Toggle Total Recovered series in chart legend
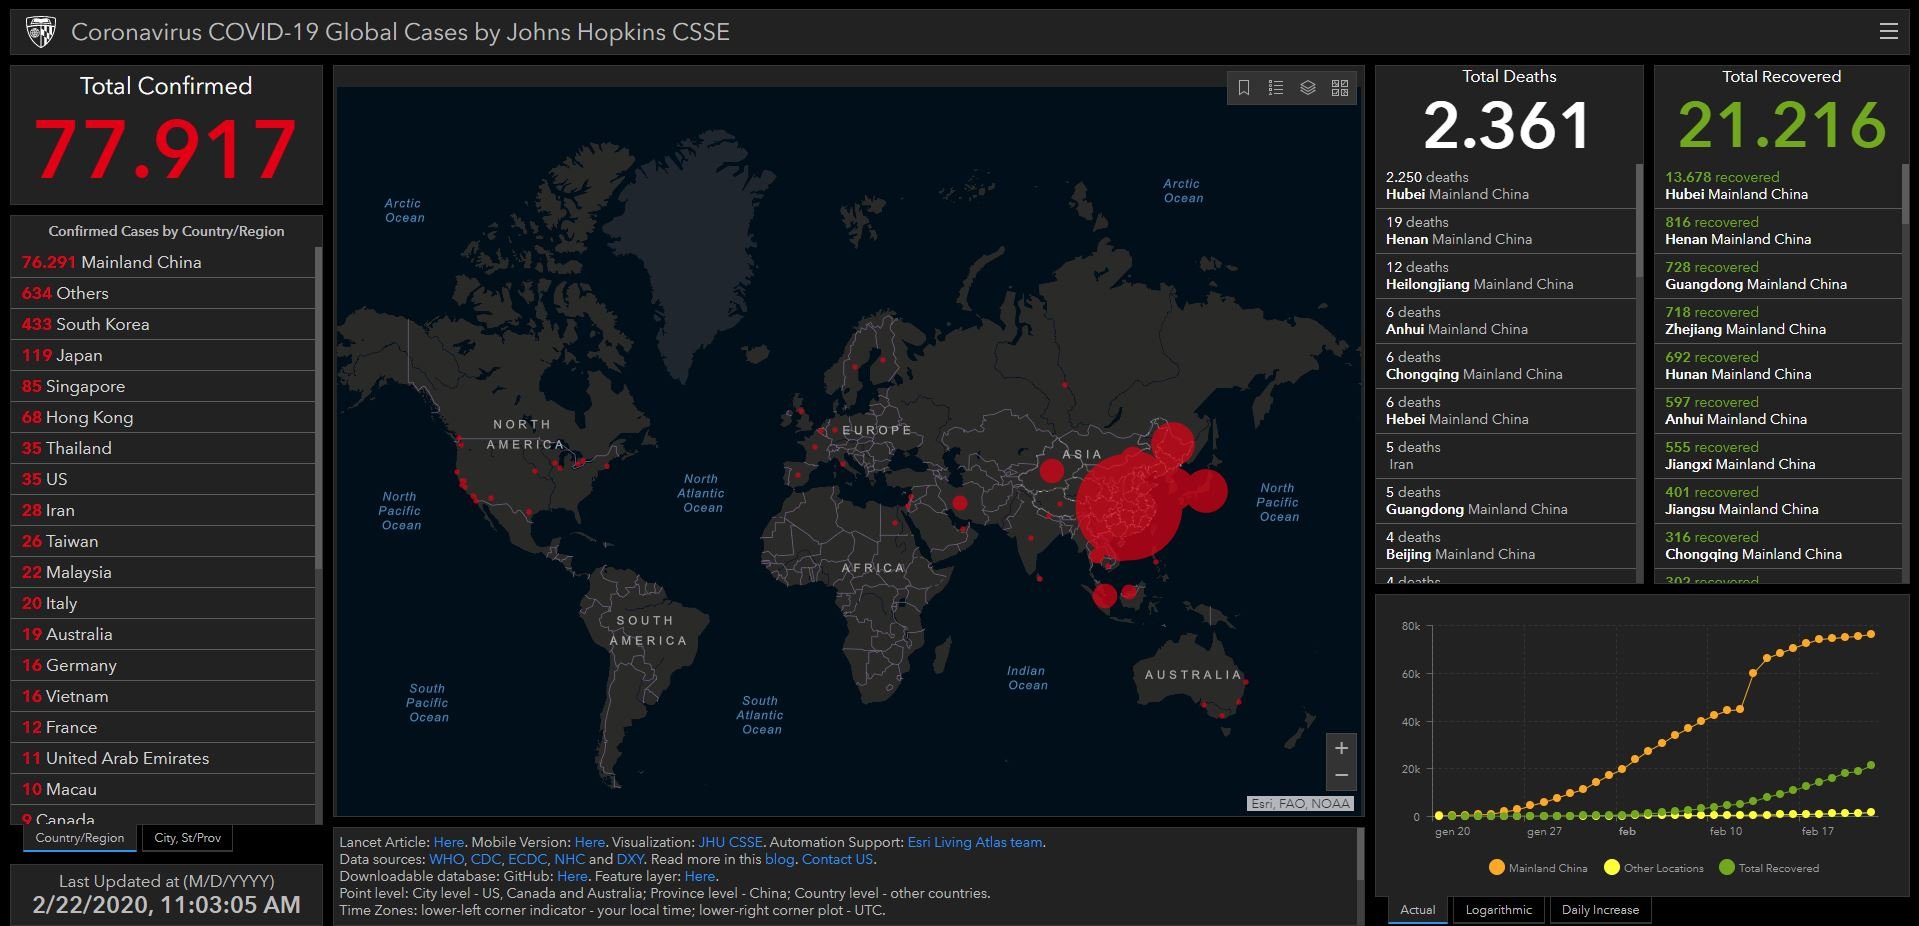1919x926 pixels. (1768, 868)
